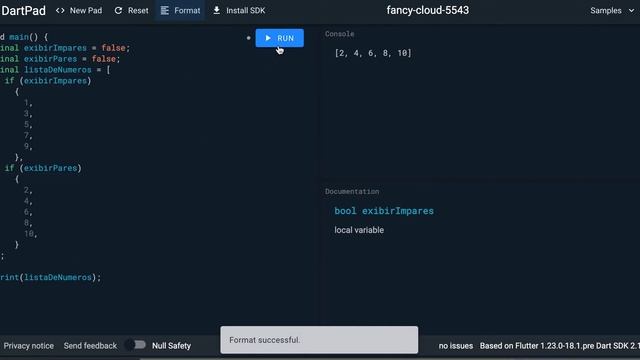Format the Dart code
640x360 pixels.
pyautogui.click(x=180, y=11)
